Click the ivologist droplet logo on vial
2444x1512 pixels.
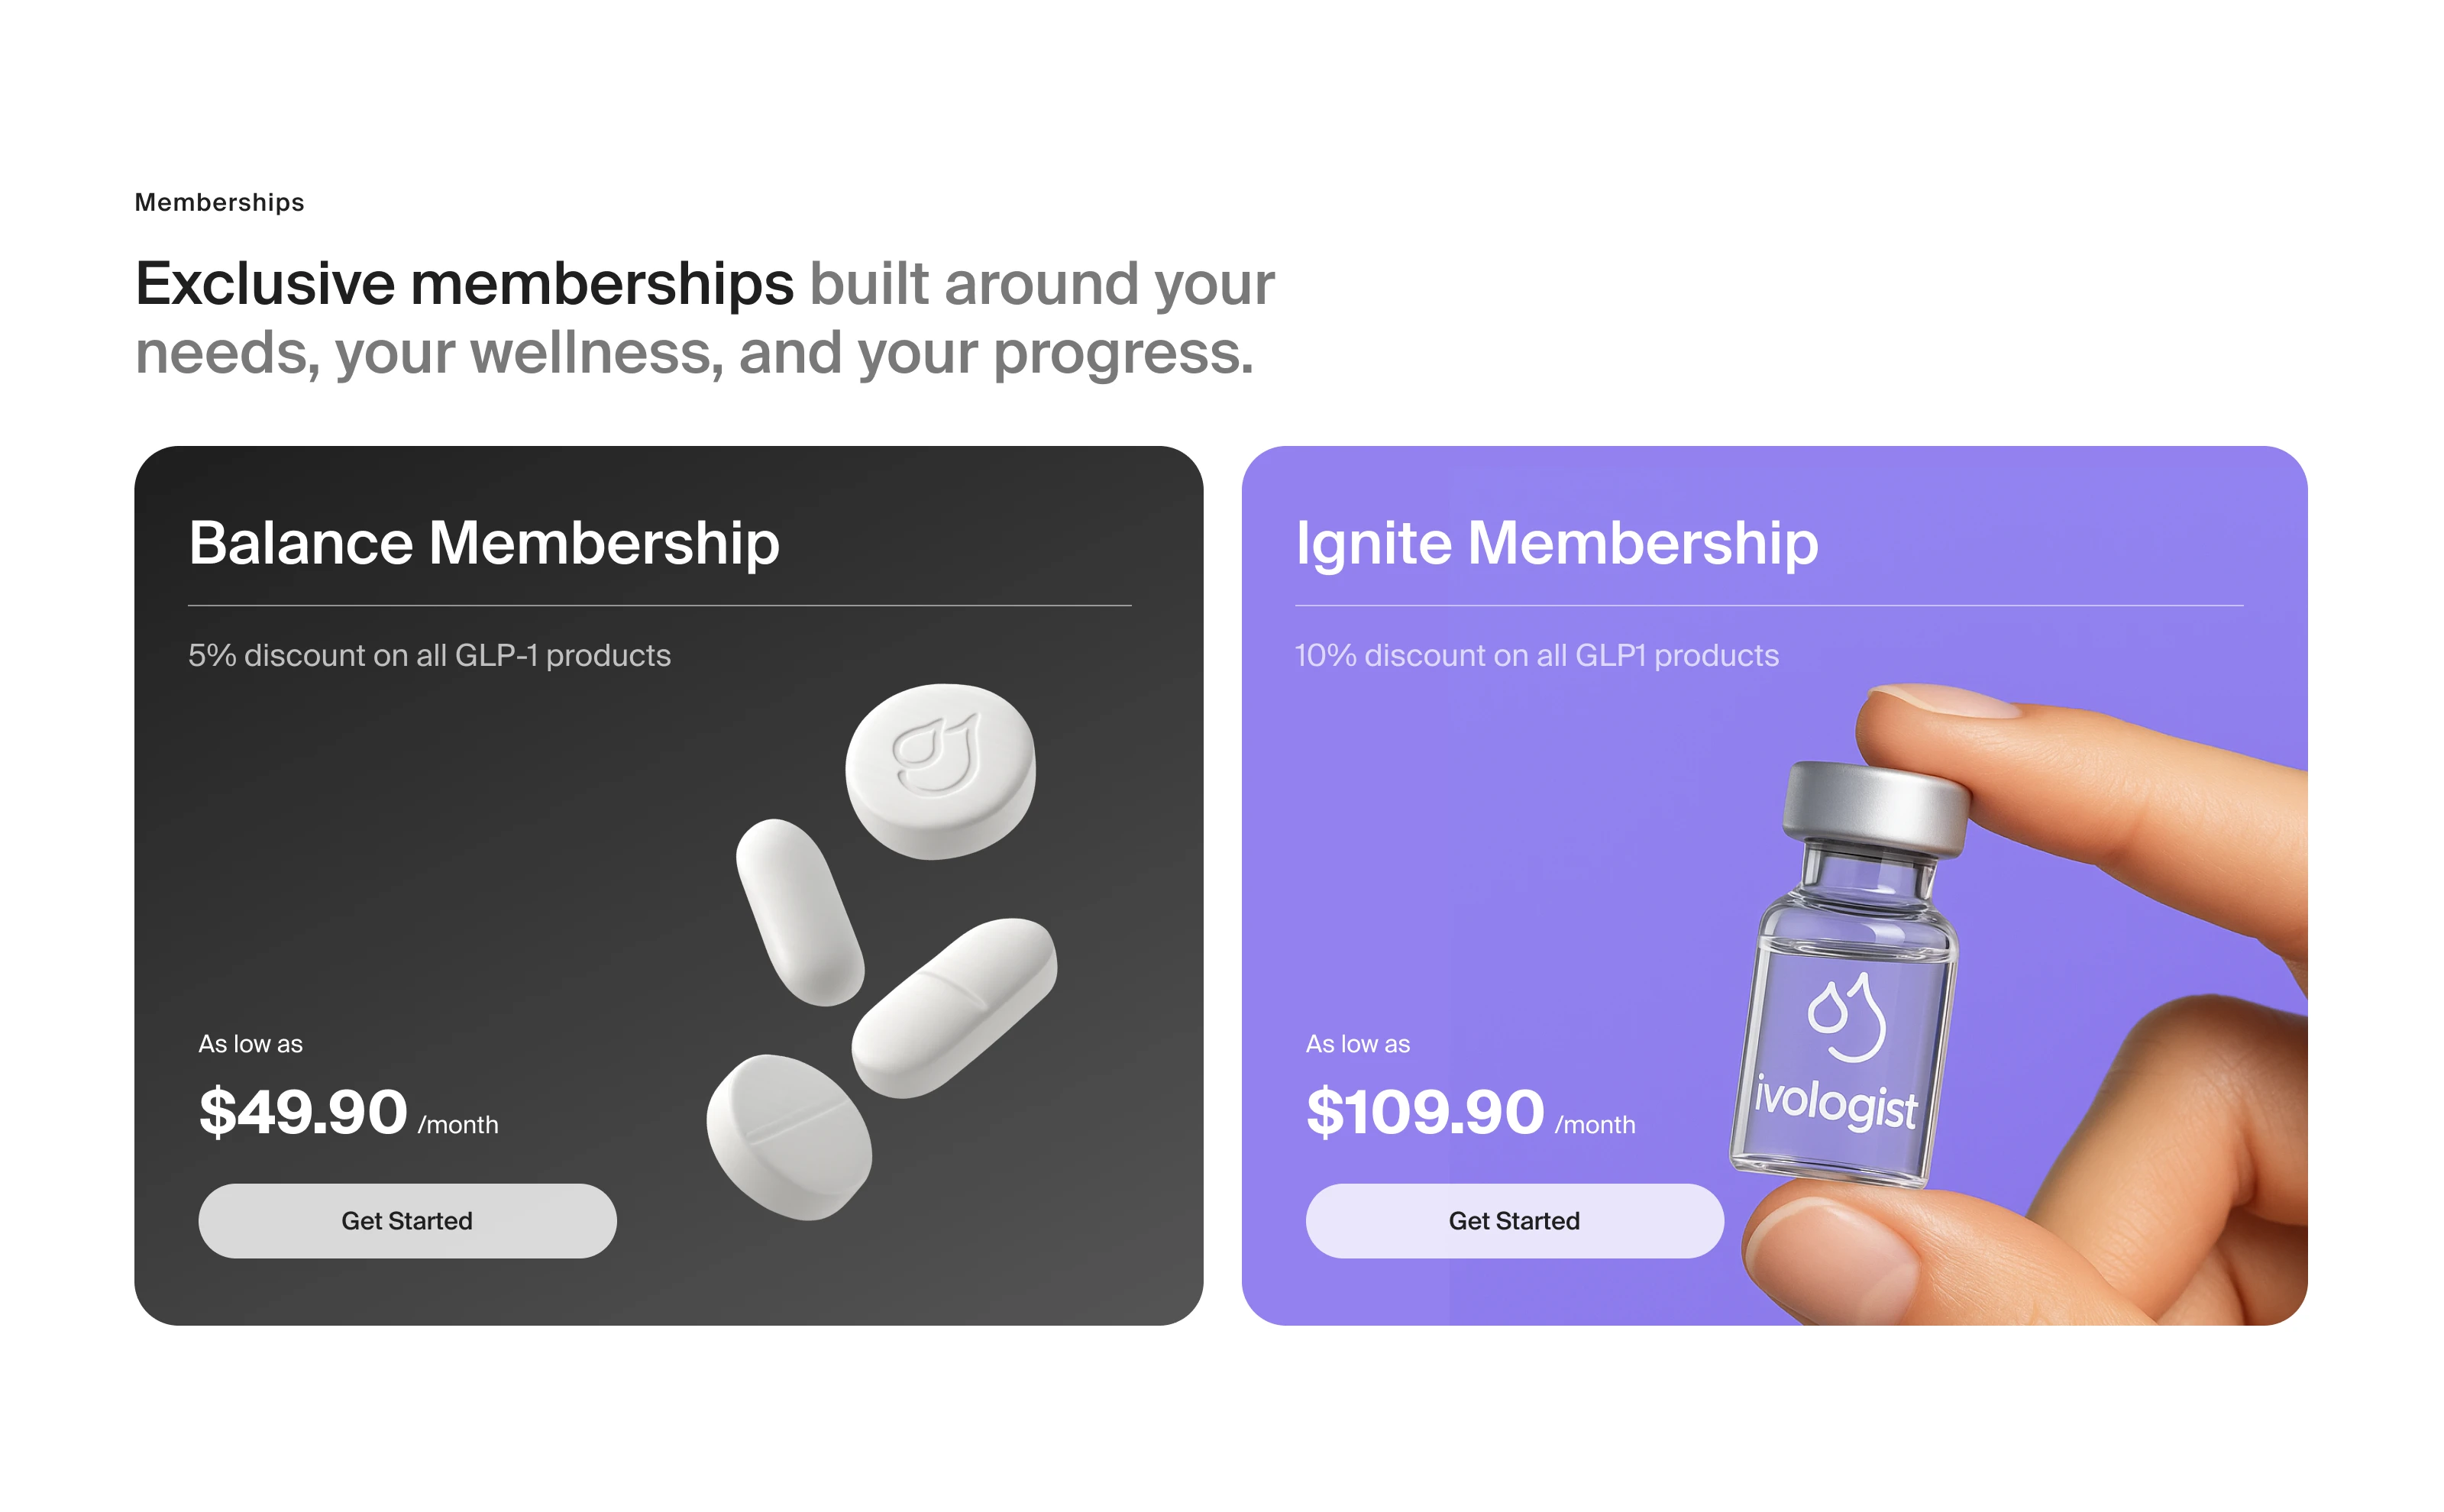pyautogui.click(x=1846, y=1016)
